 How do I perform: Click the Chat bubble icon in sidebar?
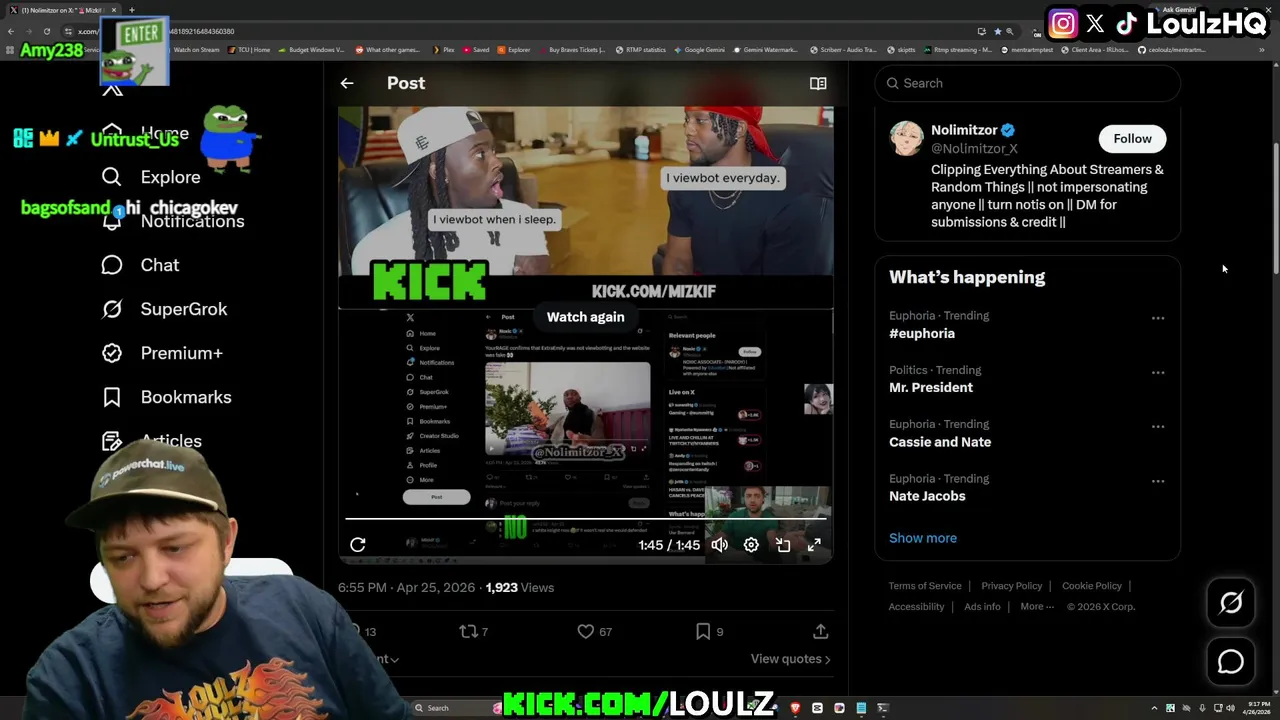(112, 265)
